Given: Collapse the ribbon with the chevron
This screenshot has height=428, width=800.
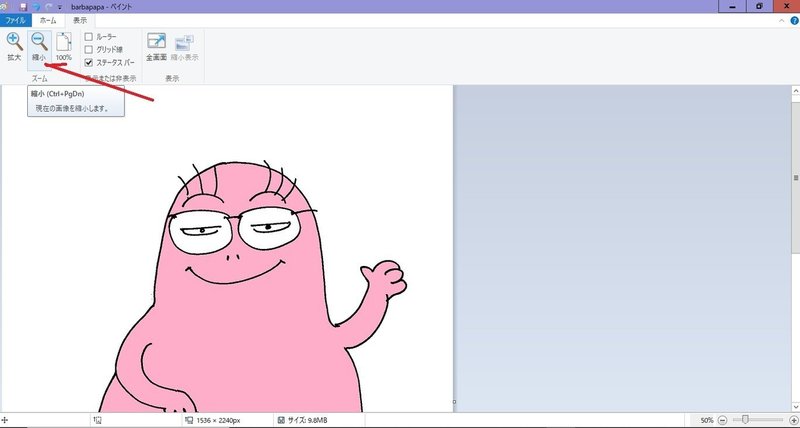Looking at the screenshot, I should (782, 21).
